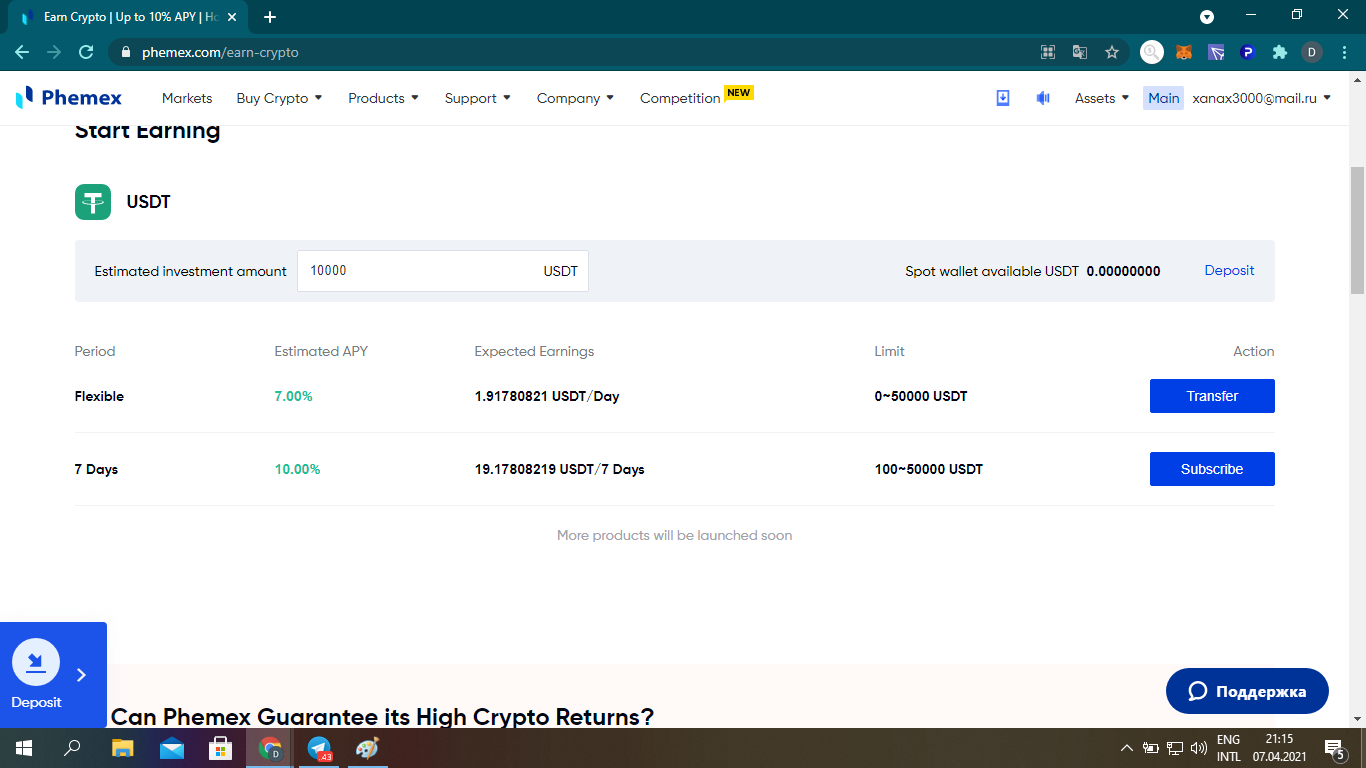This screenshot has width=1366, height=768.
Task: Click the 0~50000 USDT limit text
Action: point(921,396)
